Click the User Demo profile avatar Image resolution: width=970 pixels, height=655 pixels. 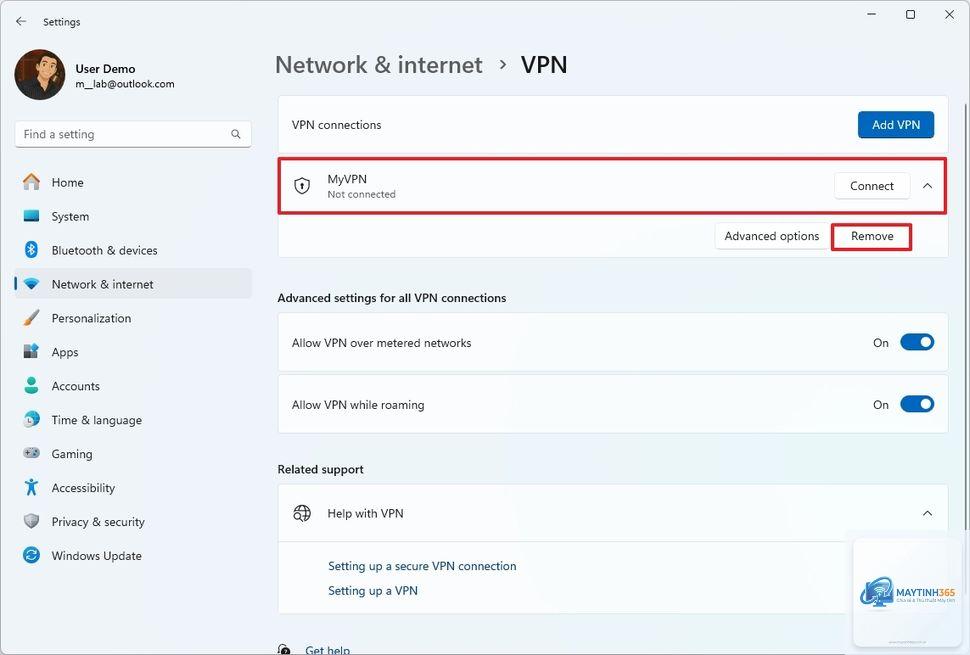tap(40, 75)
